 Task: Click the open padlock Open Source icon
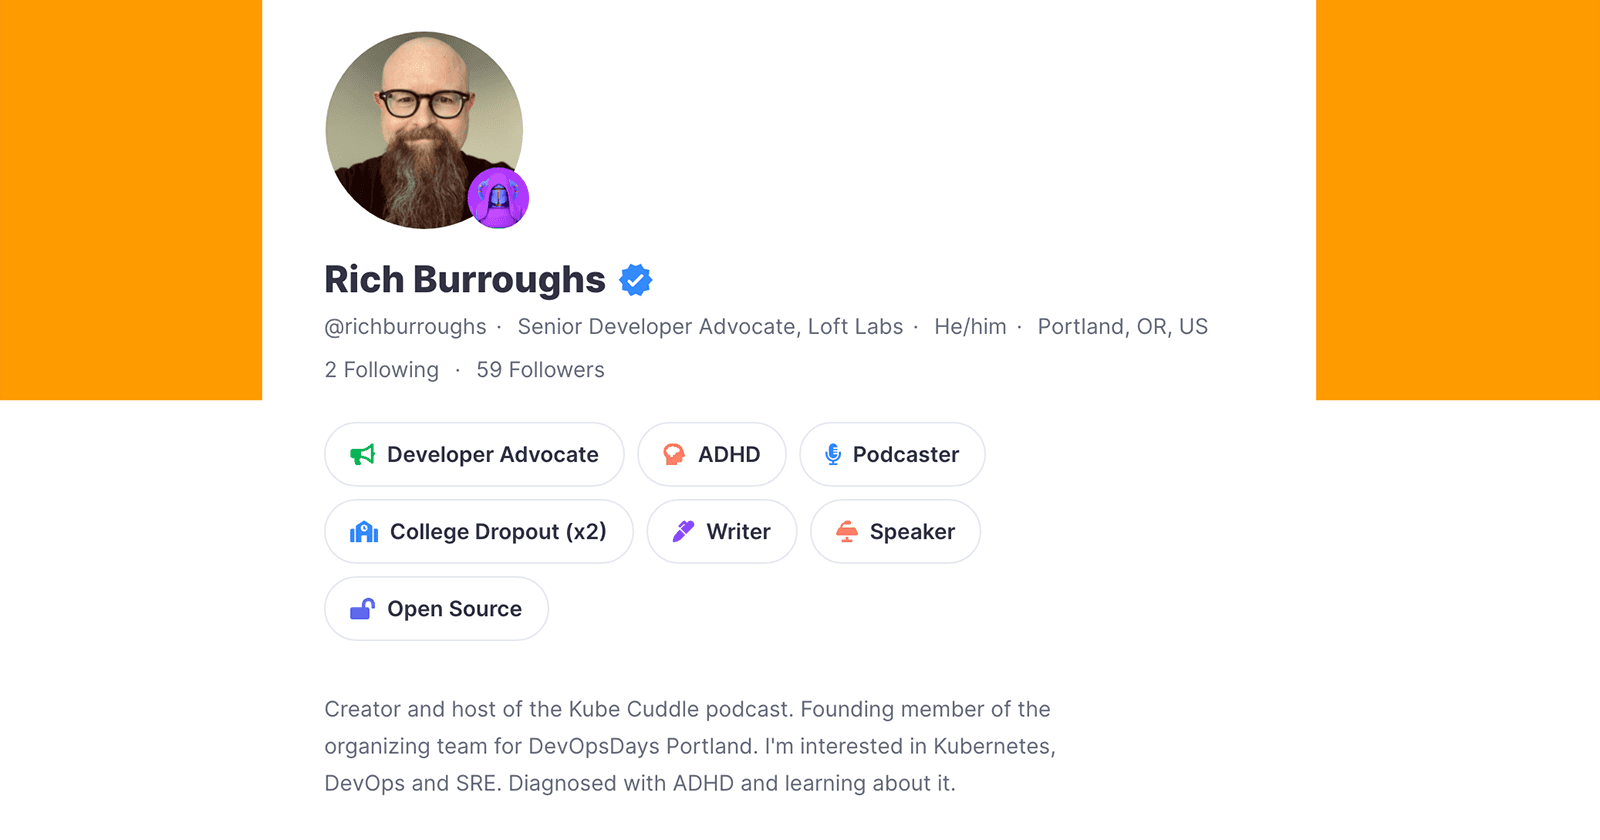tap(361, 608)
